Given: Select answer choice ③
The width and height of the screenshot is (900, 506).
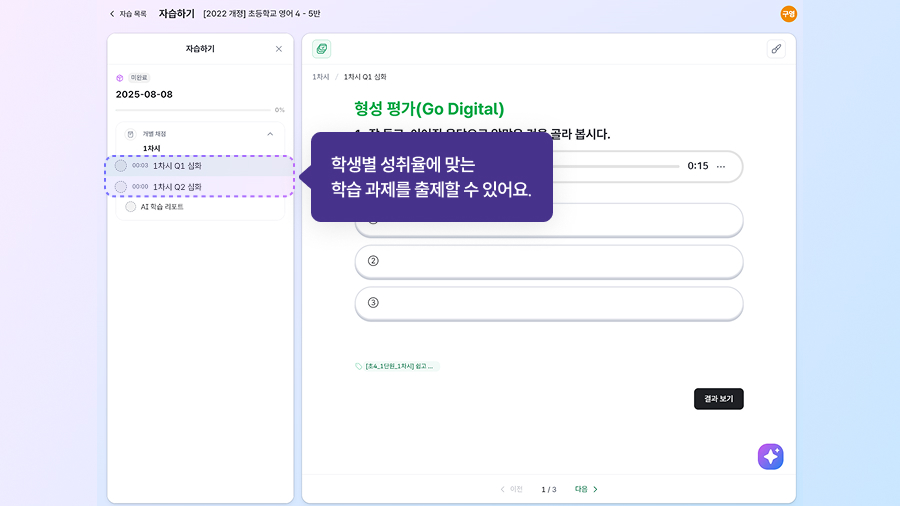Looking at the screenshot, I should pyautogui.click(x=549, y=303).
